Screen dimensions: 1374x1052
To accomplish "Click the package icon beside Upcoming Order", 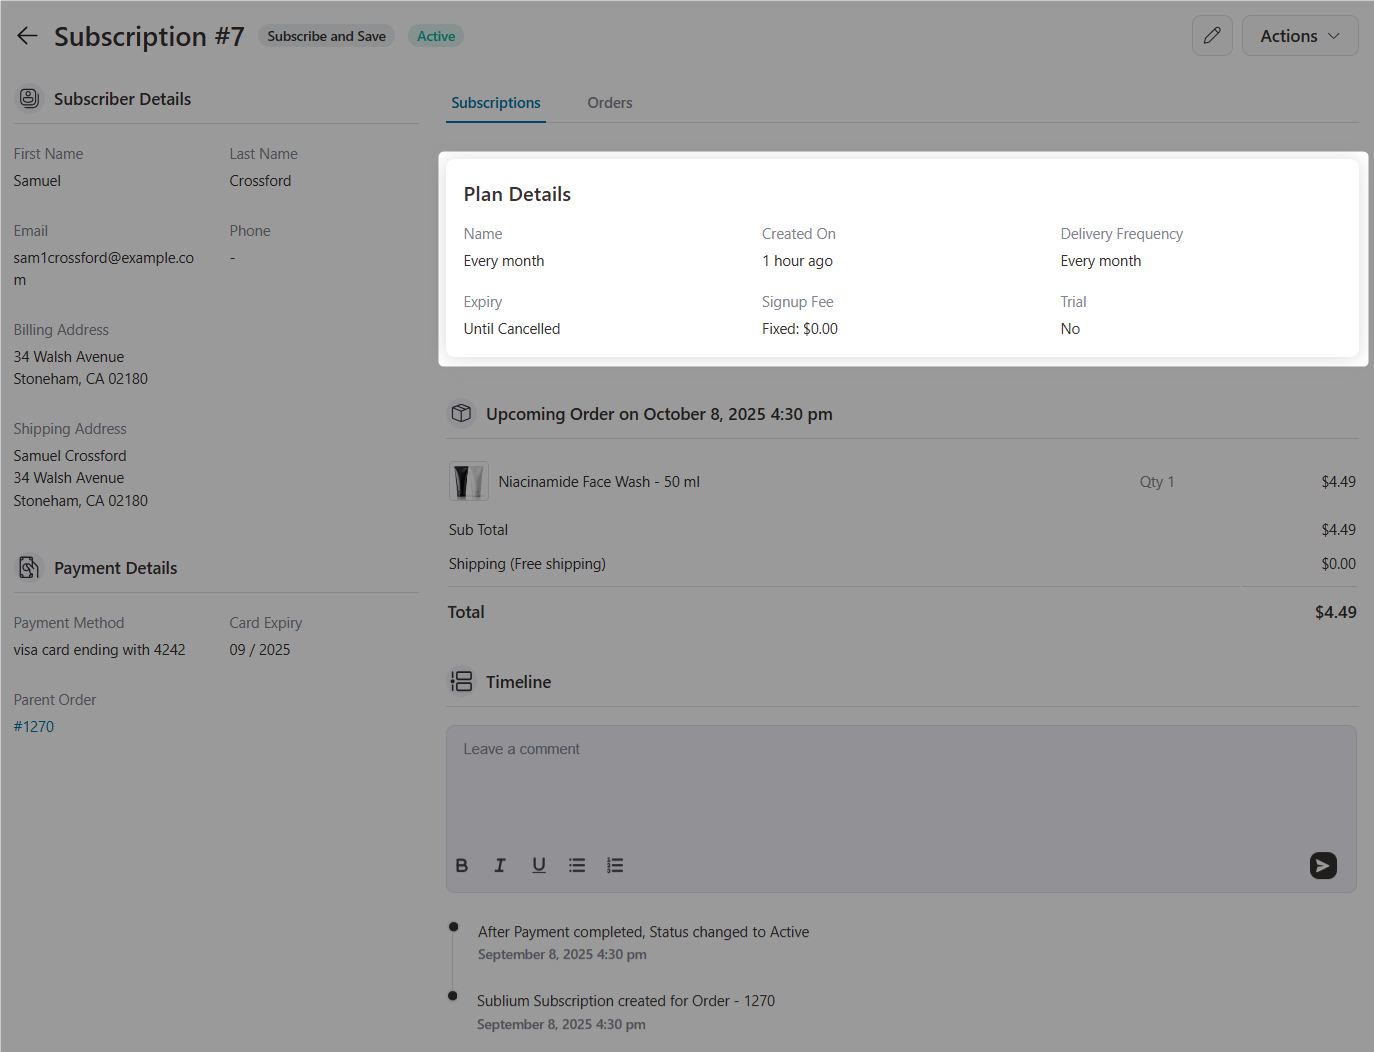I will pyautogui.click(x=461, y=413).
